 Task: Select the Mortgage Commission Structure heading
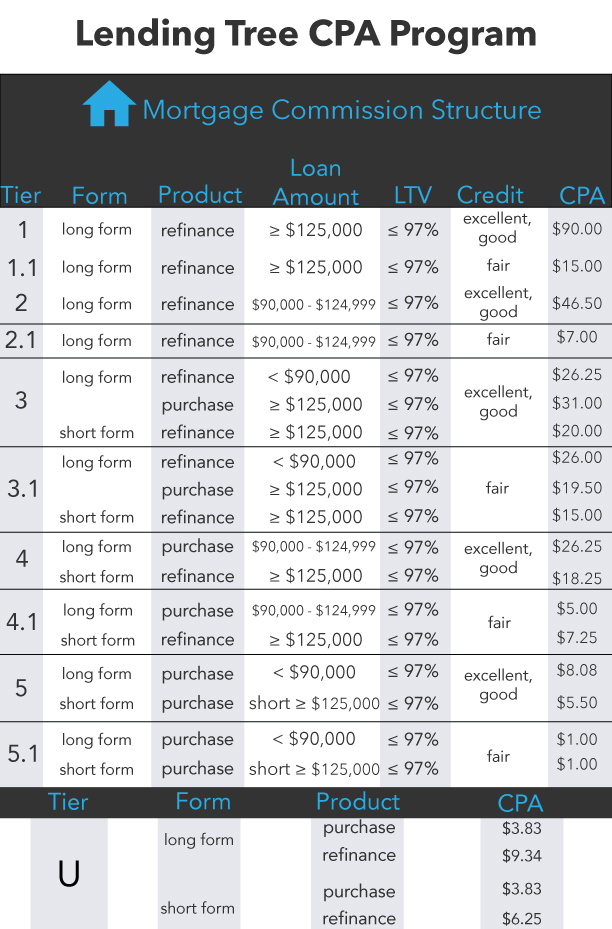click(341, 109)
